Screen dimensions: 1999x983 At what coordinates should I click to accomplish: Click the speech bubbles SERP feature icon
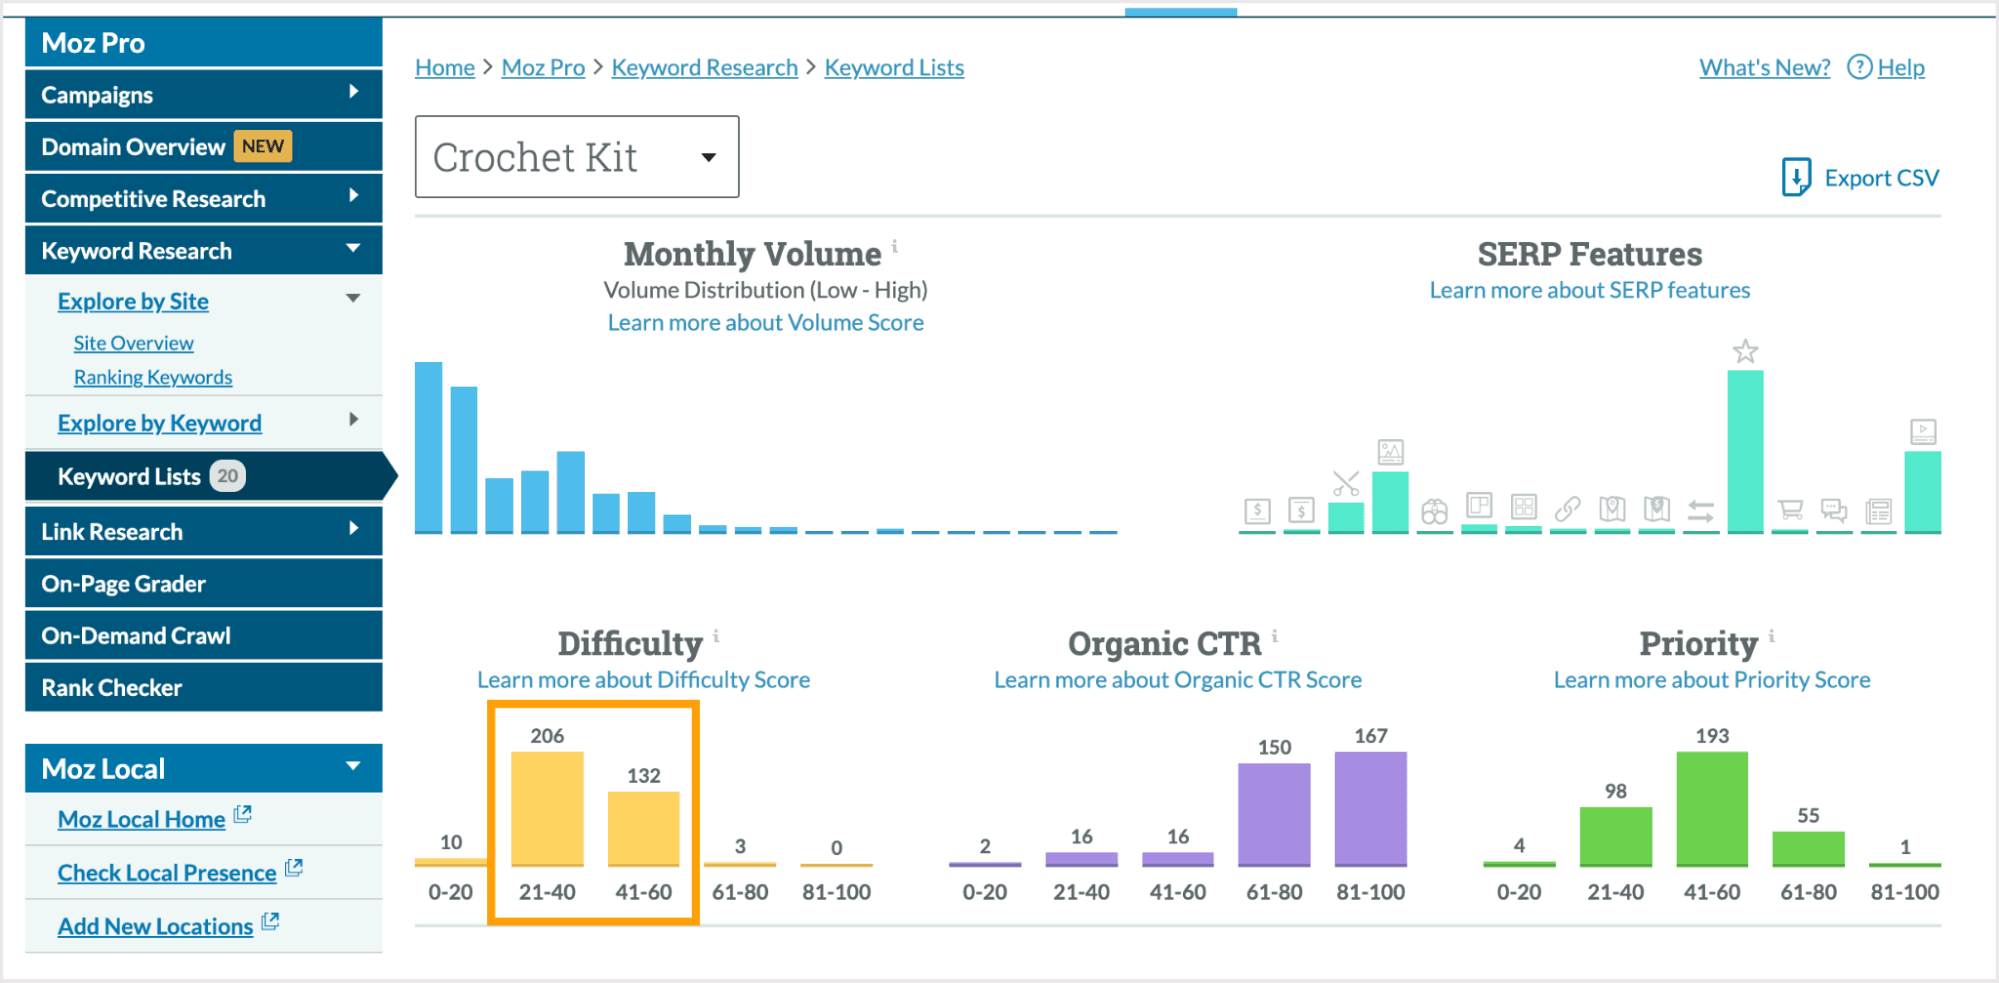[x=1834, y=511]
